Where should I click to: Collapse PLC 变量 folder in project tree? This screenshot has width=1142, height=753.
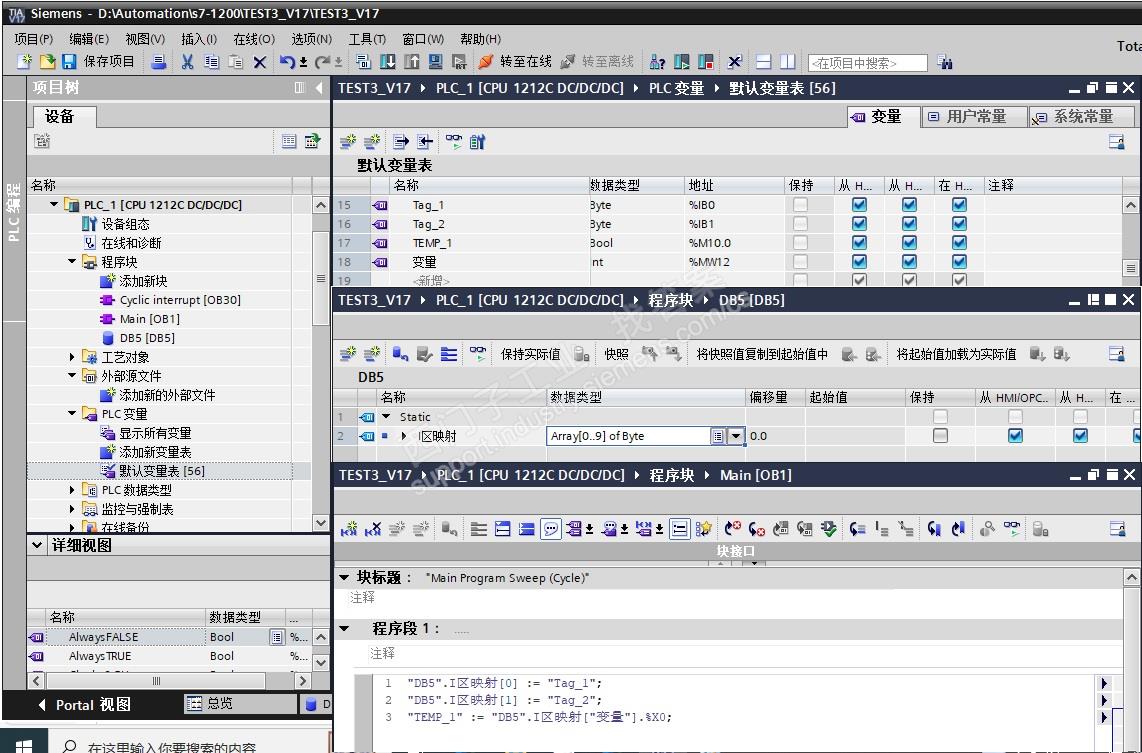pos(71,414)
